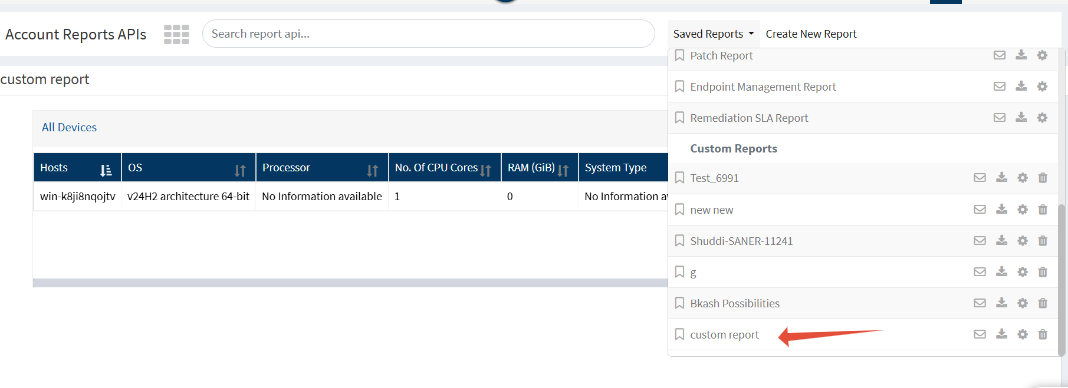Click the Search report api field
This screenshot has height=388, width=1068.
click(428, 33)
